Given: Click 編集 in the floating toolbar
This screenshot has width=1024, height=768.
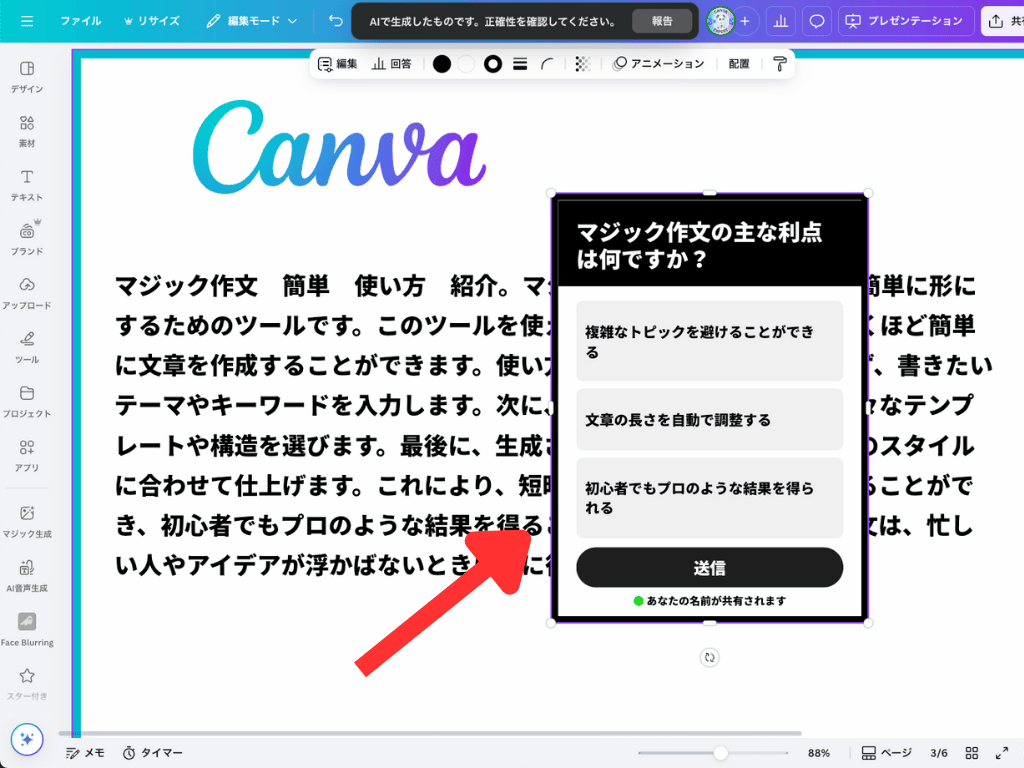Looking at the screenshot, I should click(338, 64).
